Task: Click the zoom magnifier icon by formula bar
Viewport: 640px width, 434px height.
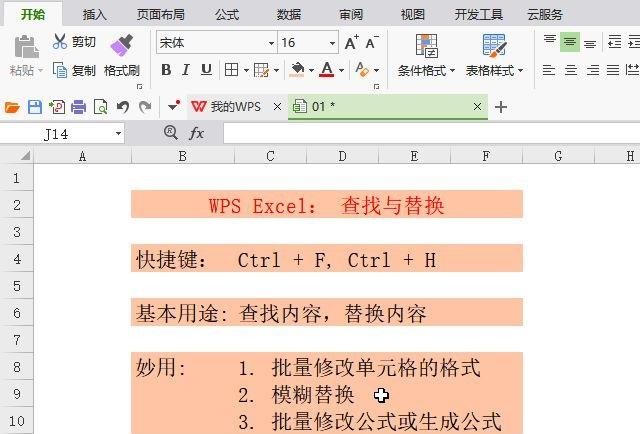Action: pyautogui.click(x=171, y=133)
